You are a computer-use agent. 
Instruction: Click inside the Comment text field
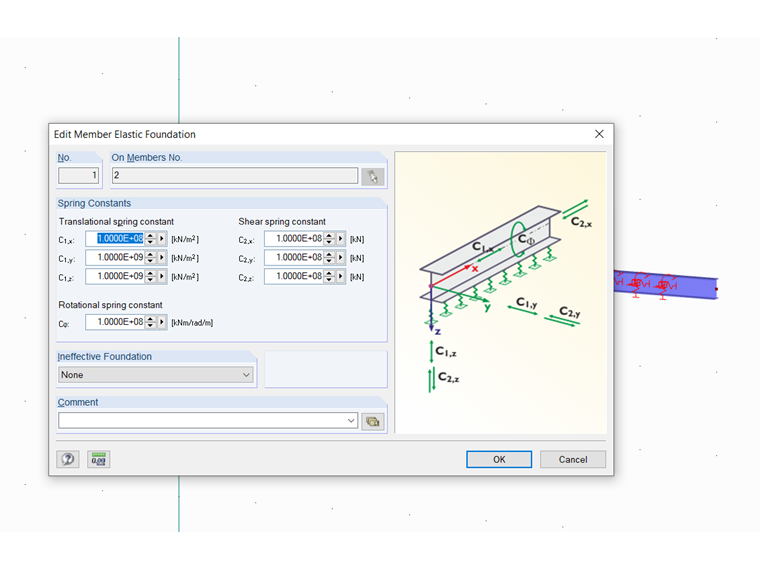coord(202,421)
